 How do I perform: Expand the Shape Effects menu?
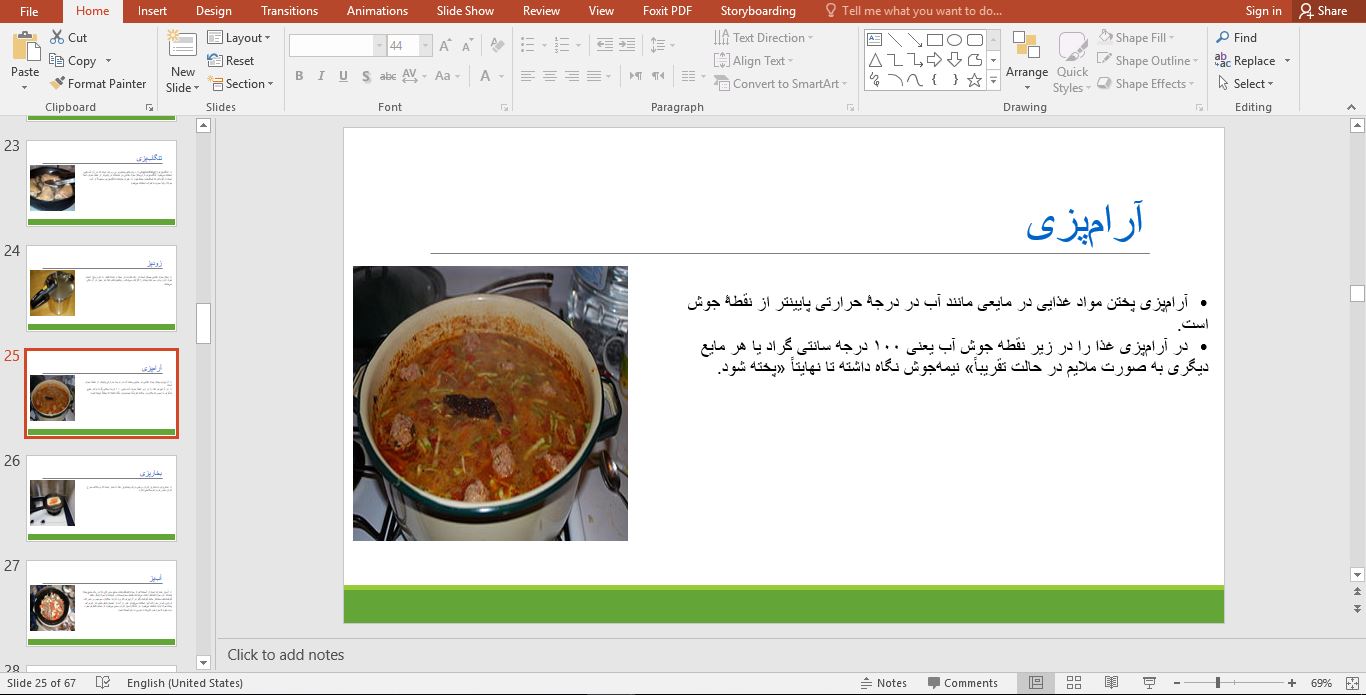(x=1147, y=84)
